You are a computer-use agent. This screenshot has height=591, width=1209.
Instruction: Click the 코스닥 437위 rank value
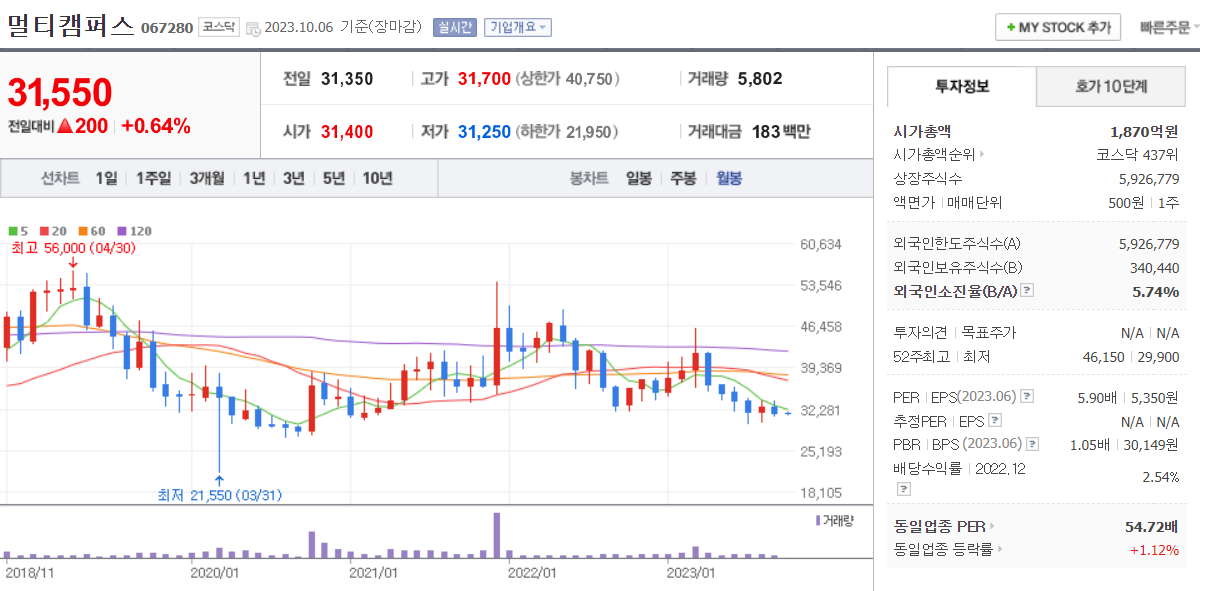[1138, 155]
